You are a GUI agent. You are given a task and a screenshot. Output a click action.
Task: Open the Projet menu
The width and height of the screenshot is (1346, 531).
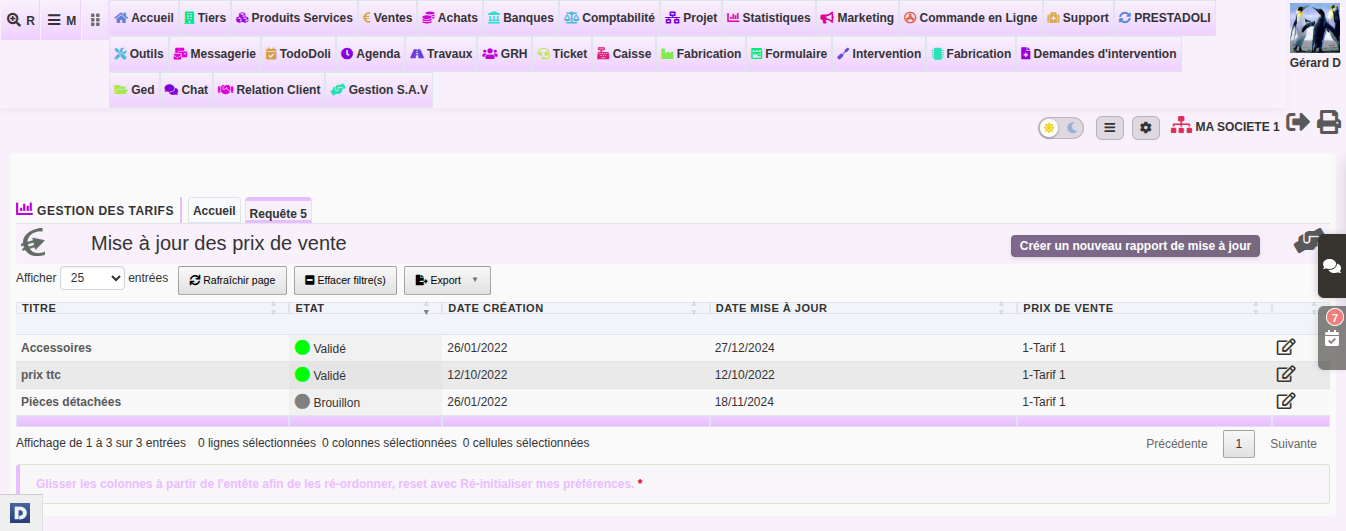point(691,18)
